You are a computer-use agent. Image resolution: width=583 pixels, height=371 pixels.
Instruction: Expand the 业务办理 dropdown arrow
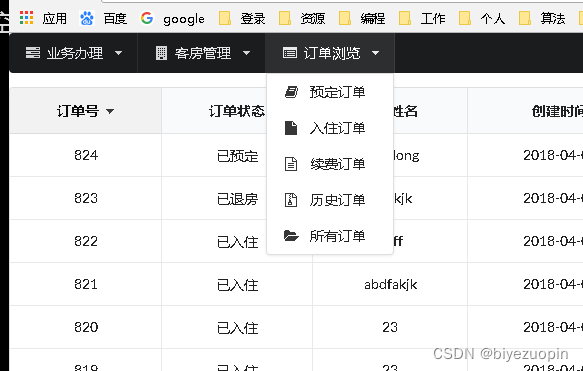tap(119, 53)
